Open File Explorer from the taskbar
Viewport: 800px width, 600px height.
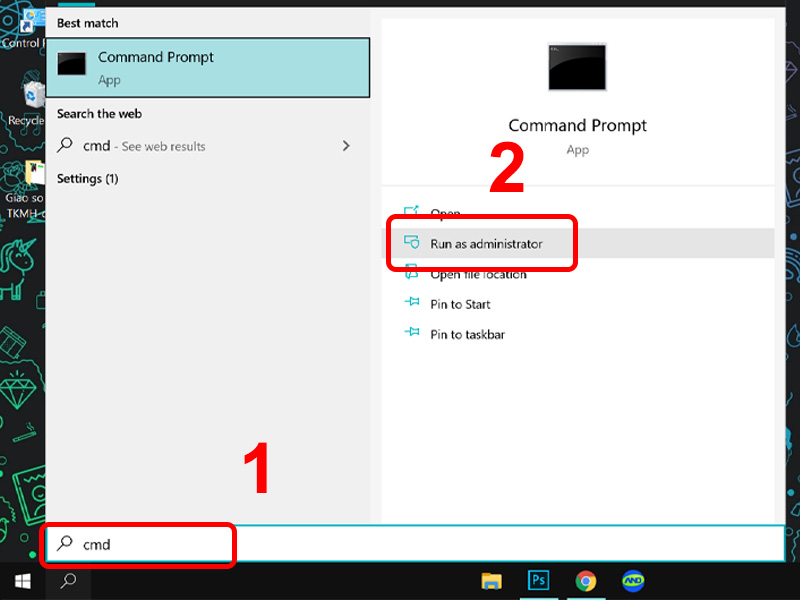click(x=490, y=581)
